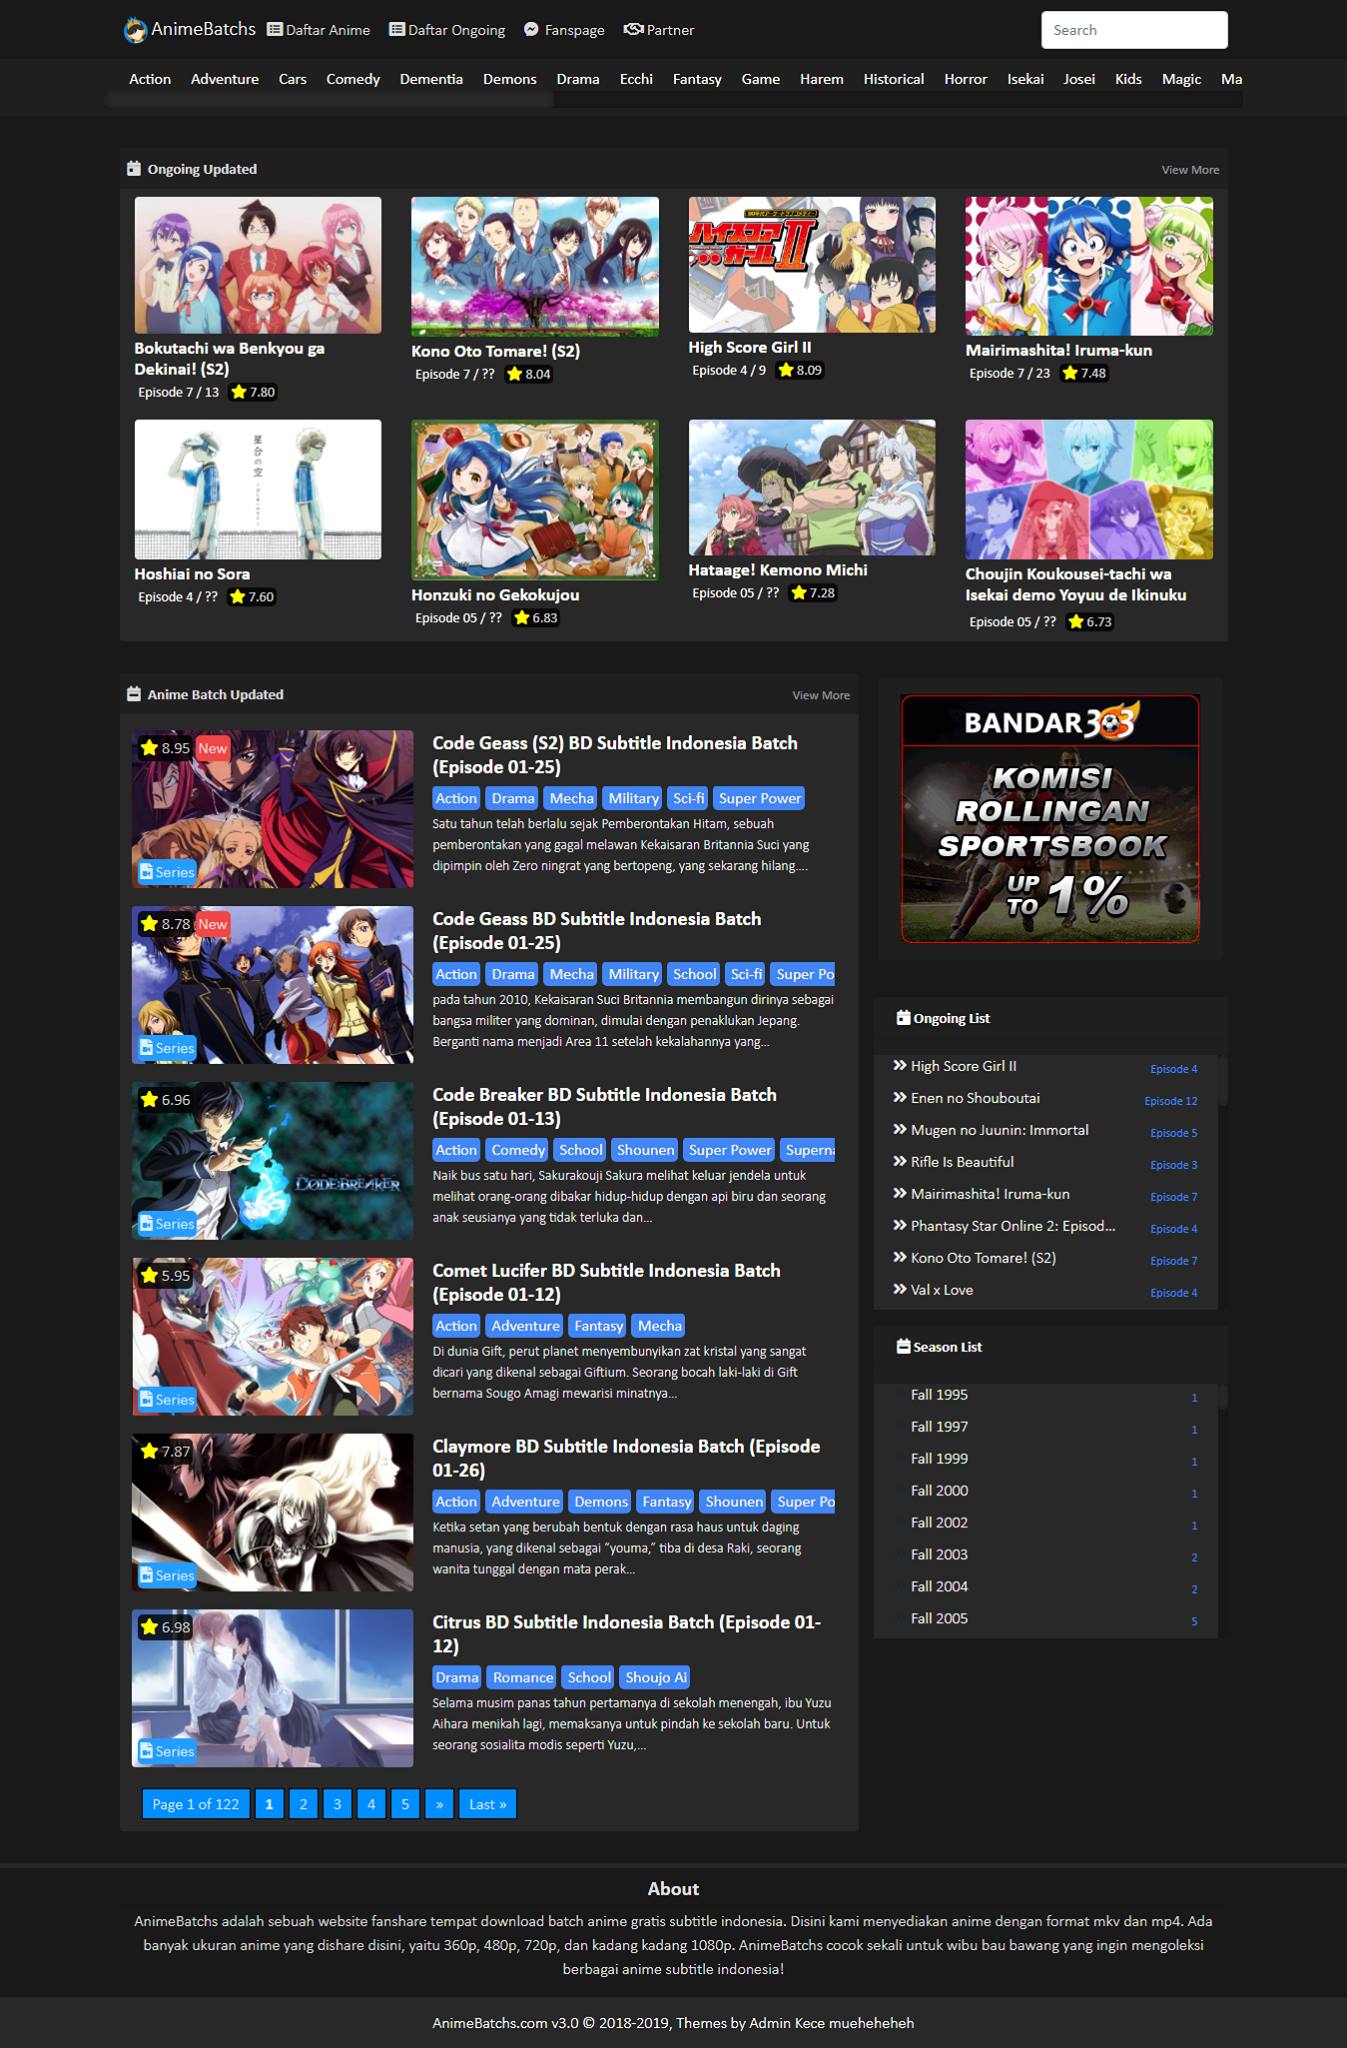This screenshot has height=2048, width=1347.
Task: Click the Mecha tag under Comet Lucifer
Action: (660, 1326)
